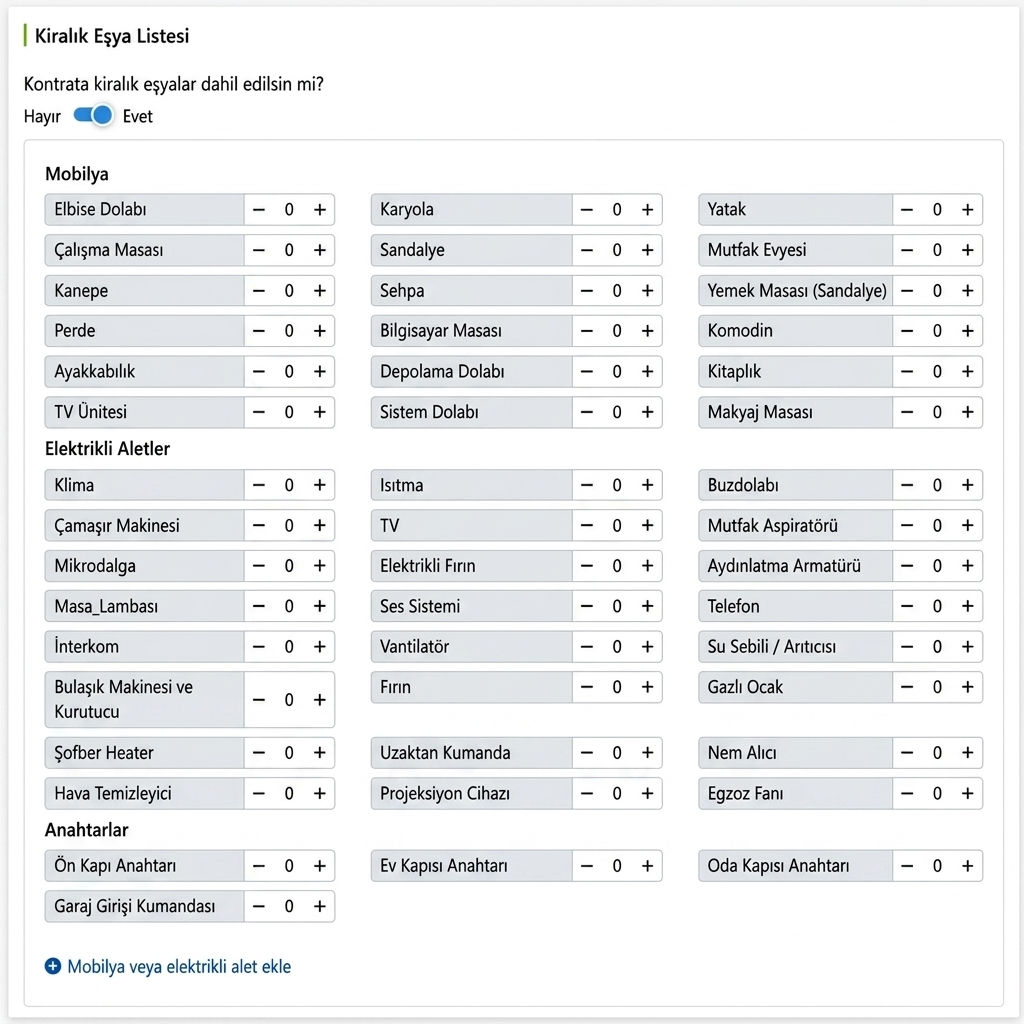1024x1024 pixels.
Task: Decrease Karyola quantity with minus icon
Action: (586, 210)
